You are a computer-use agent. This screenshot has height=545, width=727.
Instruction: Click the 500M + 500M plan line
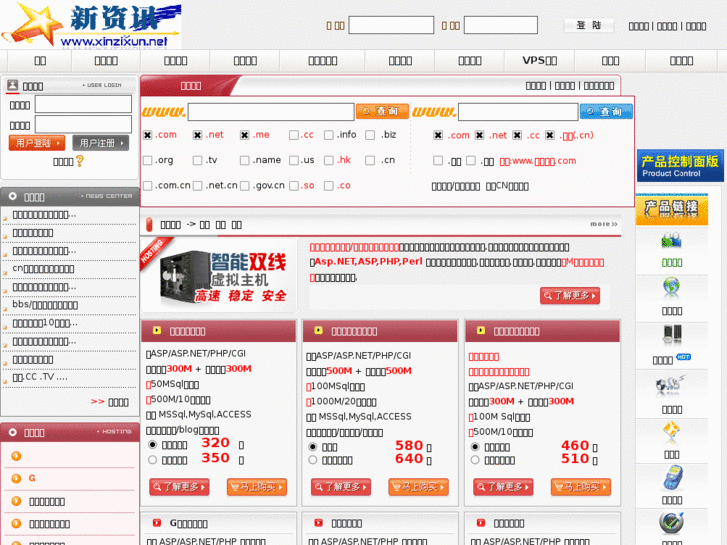click(x=359, y=371)
